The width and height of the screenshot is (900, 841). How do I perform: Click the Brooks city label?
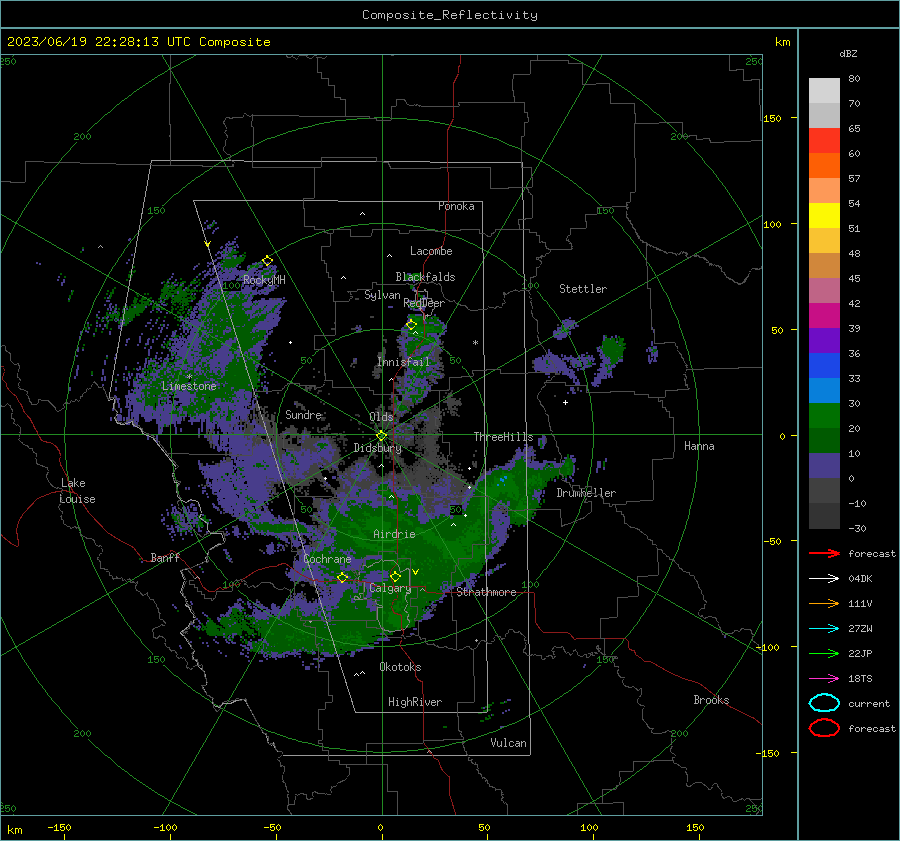point(711,700)
